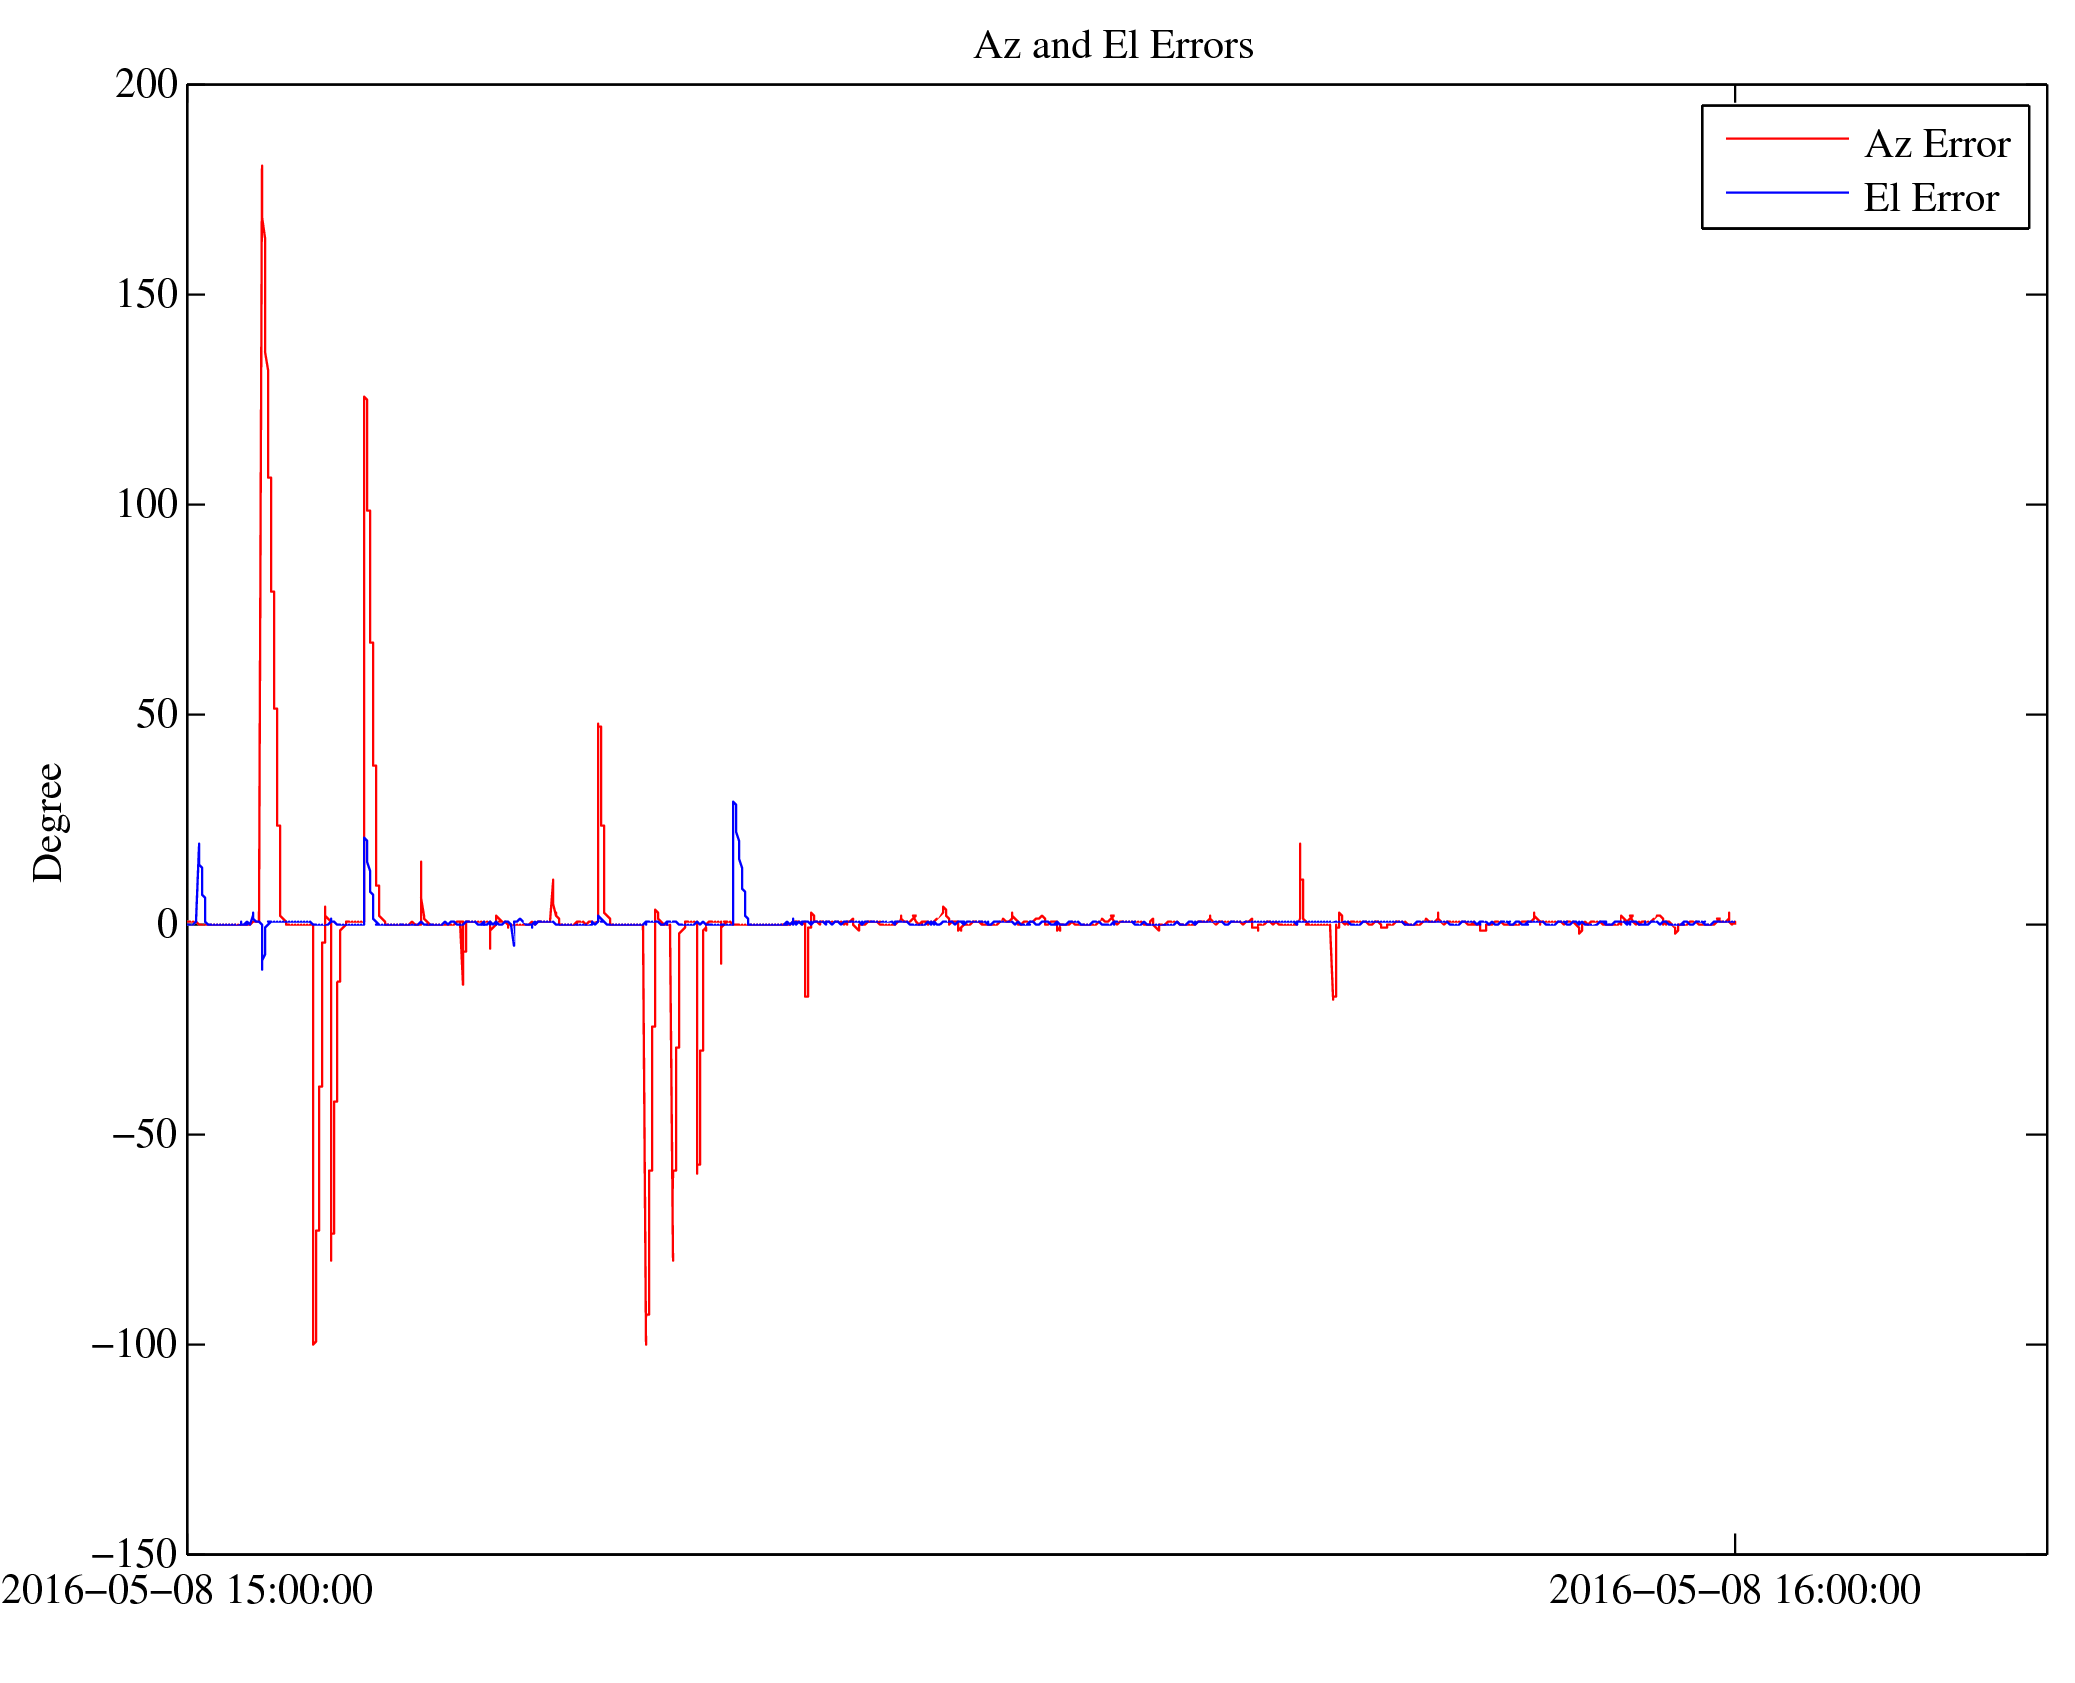The height and width of the screenshot is (1683, 2075).
Task: Click the Az Error legend label
Action: click(x=1936, y=145)
